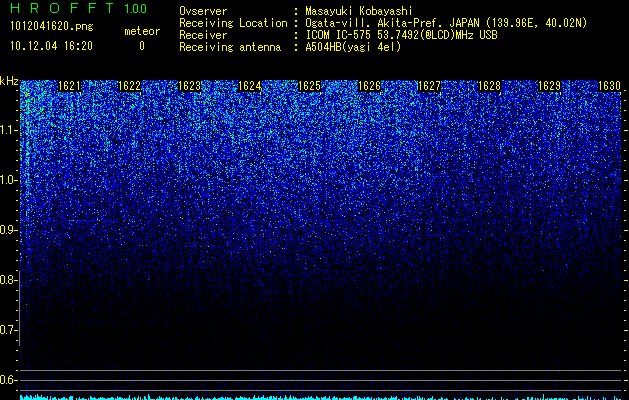Screen dimensions: 629x400
Task: Click the HROFFT 1.0.0 title text
Action: (x=79, y=8)
